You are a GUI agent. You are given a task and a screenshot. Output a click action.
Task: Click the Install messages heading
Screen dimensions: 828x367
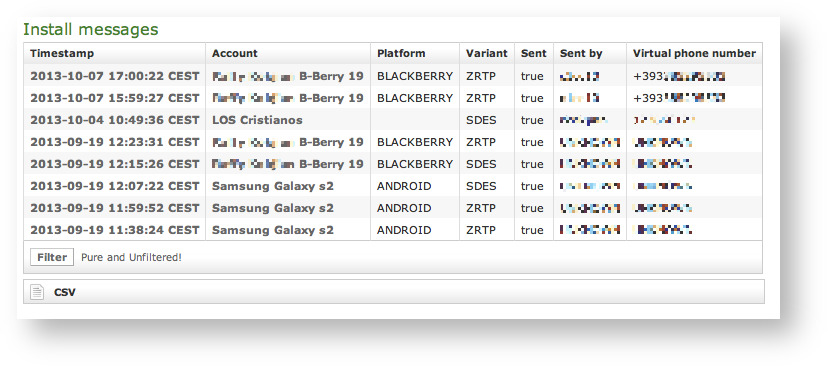pos(91,30)
